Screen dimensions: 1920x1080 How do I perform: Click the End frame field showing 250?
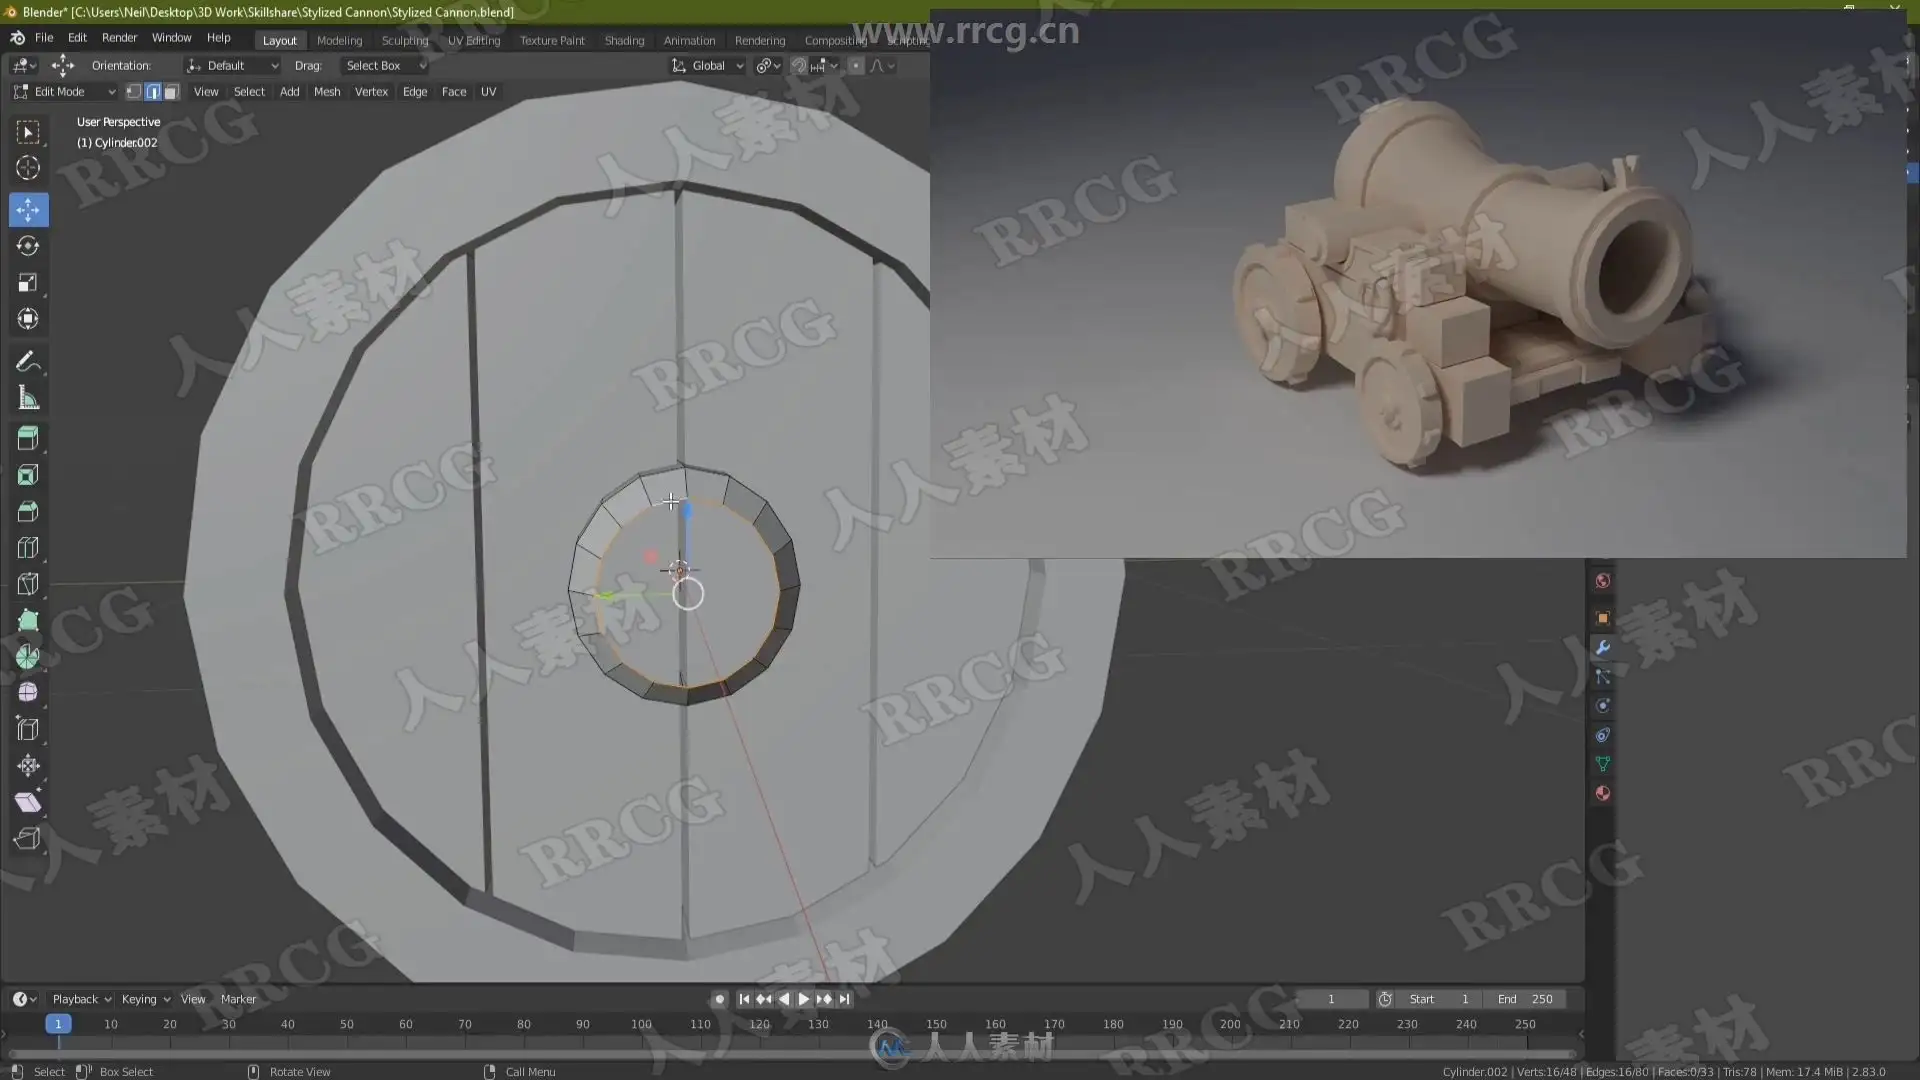(1527, 999)
